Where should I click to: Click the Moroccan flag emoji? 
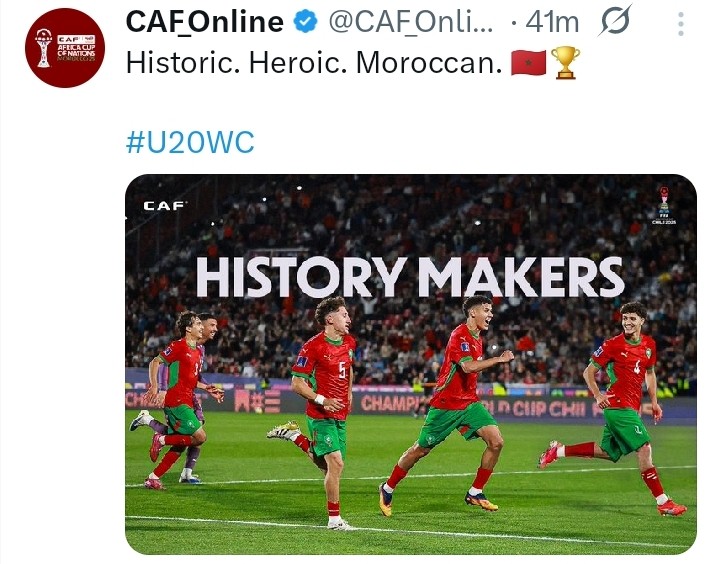pyautogui.click(x=527, y=64)
